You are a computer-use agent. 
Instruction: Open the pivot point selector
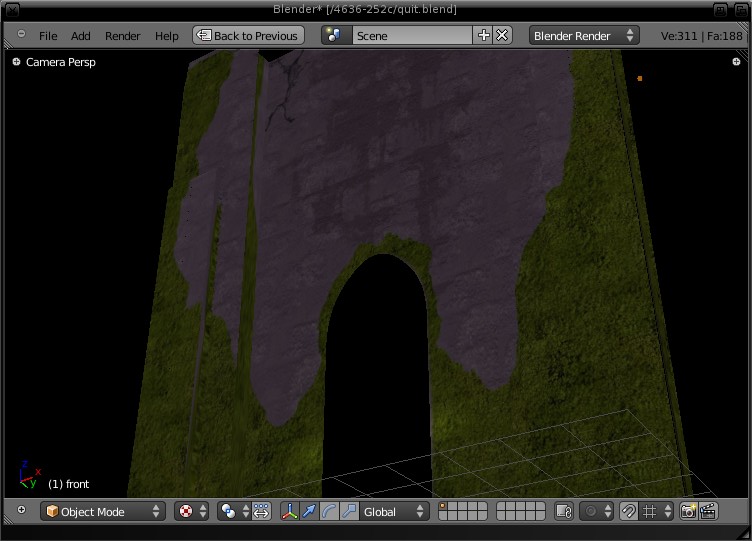click(234, 512)
